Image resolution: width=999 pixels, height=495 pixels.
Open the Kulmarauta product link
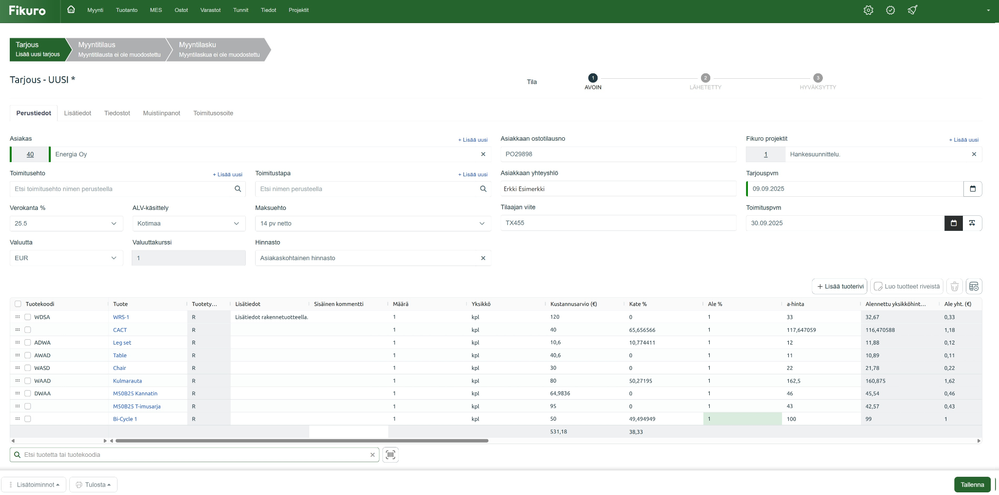point(127,380)
